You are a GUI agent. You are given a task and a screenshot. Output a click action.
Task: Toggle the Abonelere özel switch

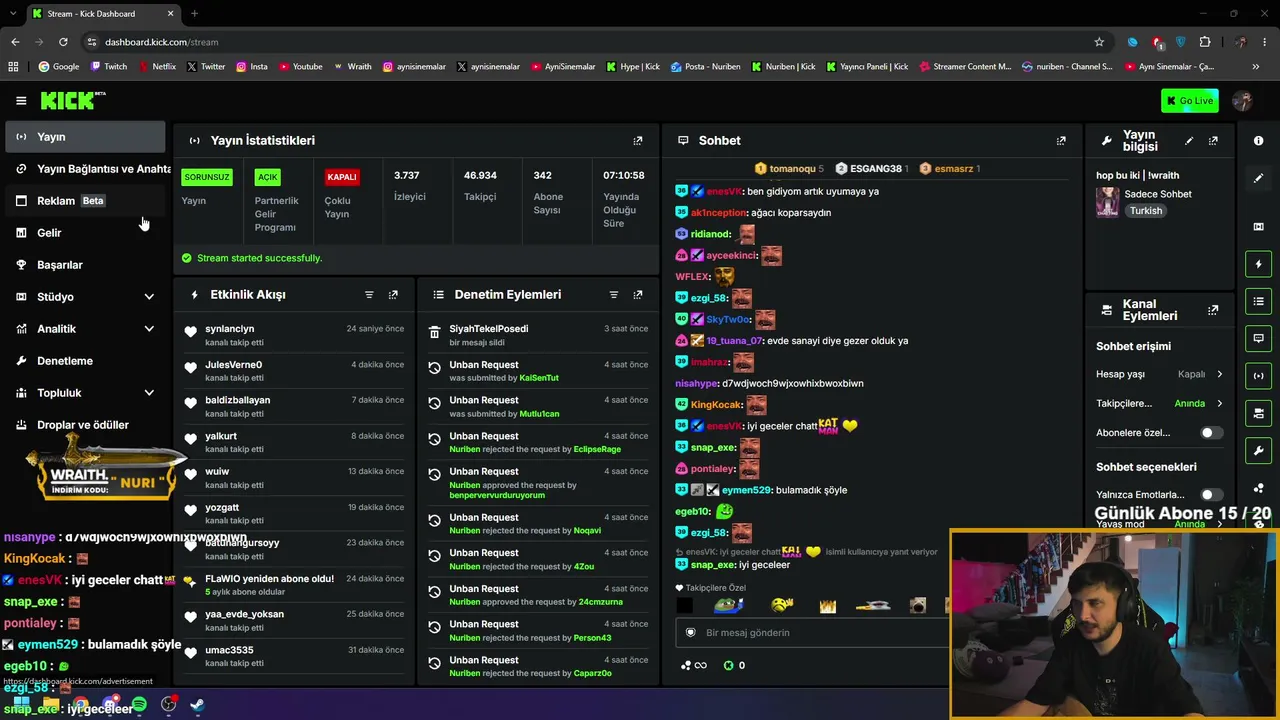[1210, 433]
